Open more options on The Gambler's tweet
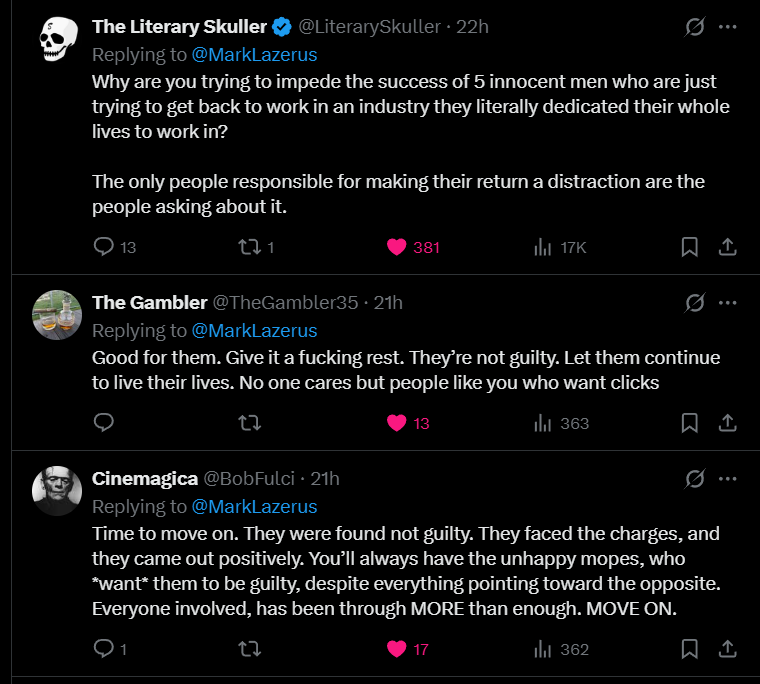The image size is (760, 684). coord(728,302)
